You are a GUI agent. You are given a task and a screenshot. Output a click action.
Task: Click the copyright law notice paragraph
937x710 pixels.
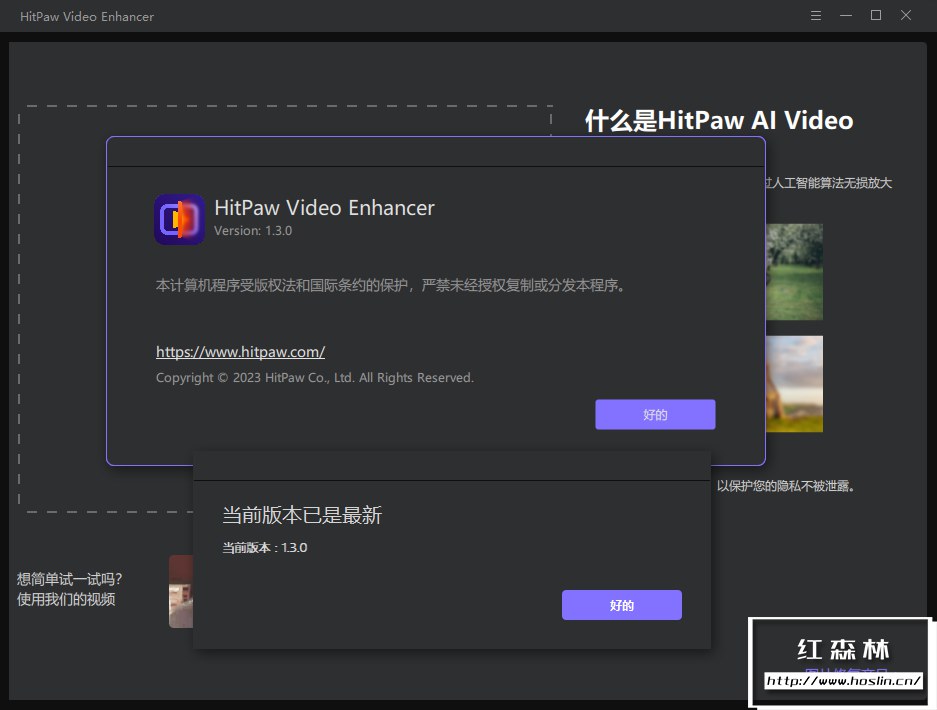(390, 286)
